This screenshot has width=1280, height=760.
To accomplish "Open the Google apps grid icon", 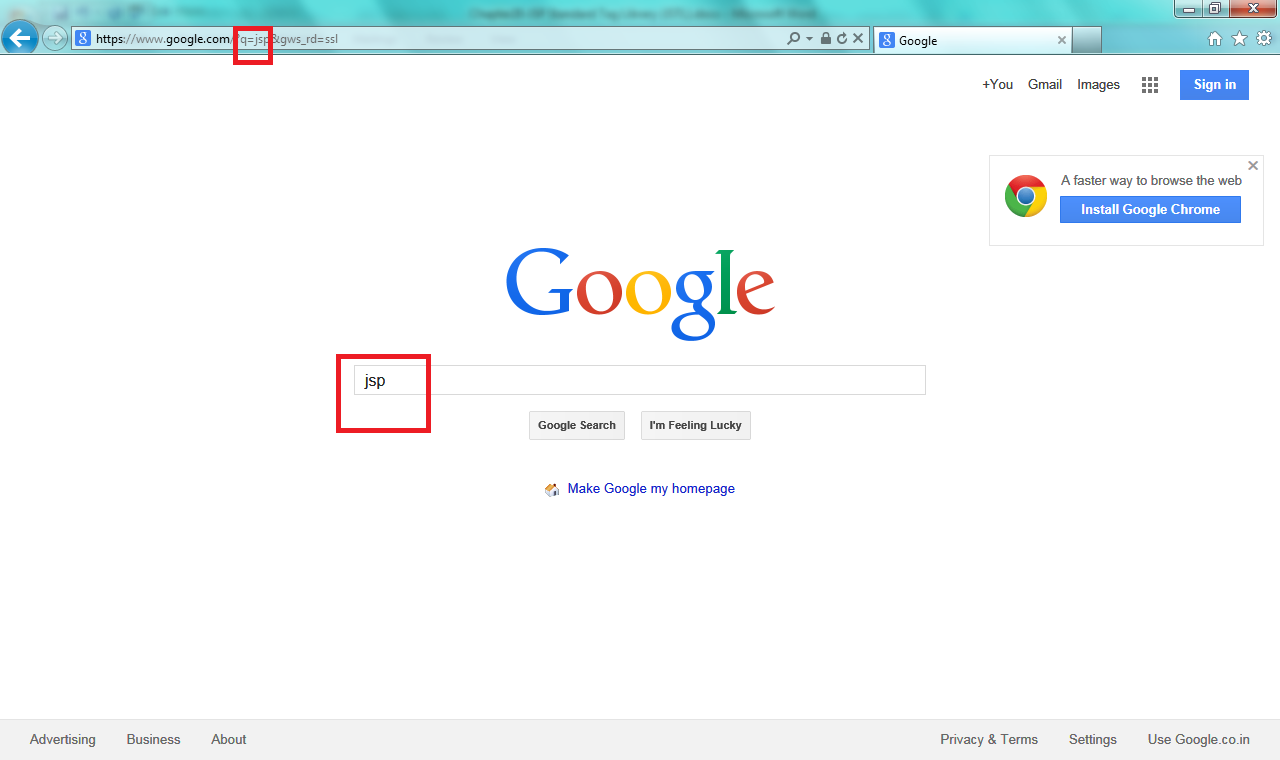I will [1150, 85].
